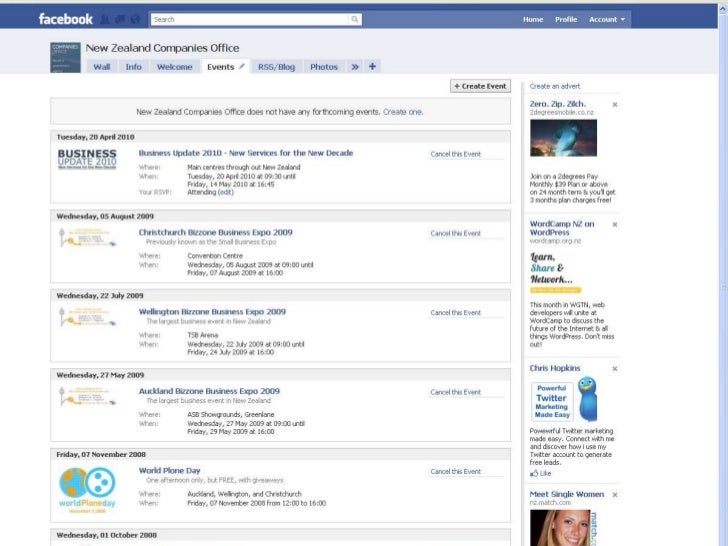Go to the Photos tab

pyautogui.click(x=323, y=67)
